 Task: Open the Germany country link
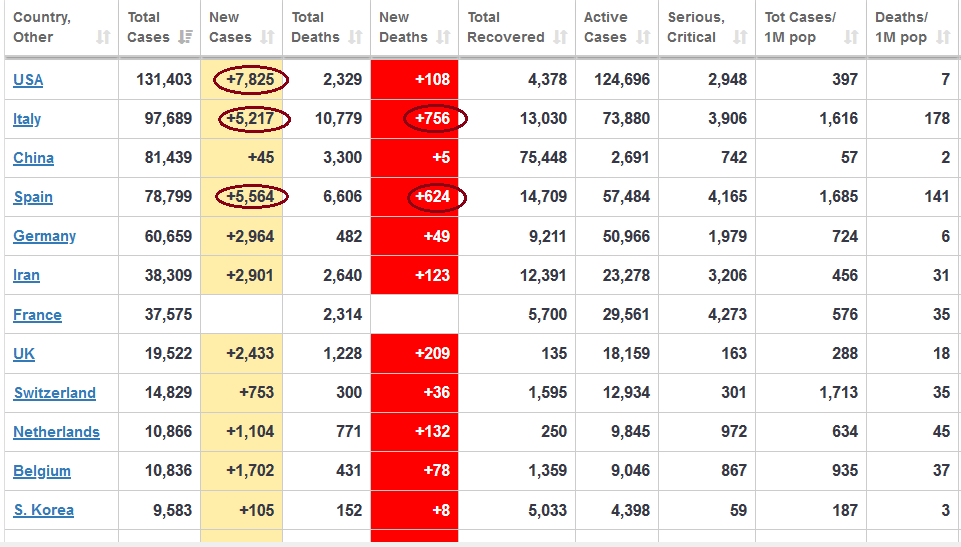[x=45, y=236]
